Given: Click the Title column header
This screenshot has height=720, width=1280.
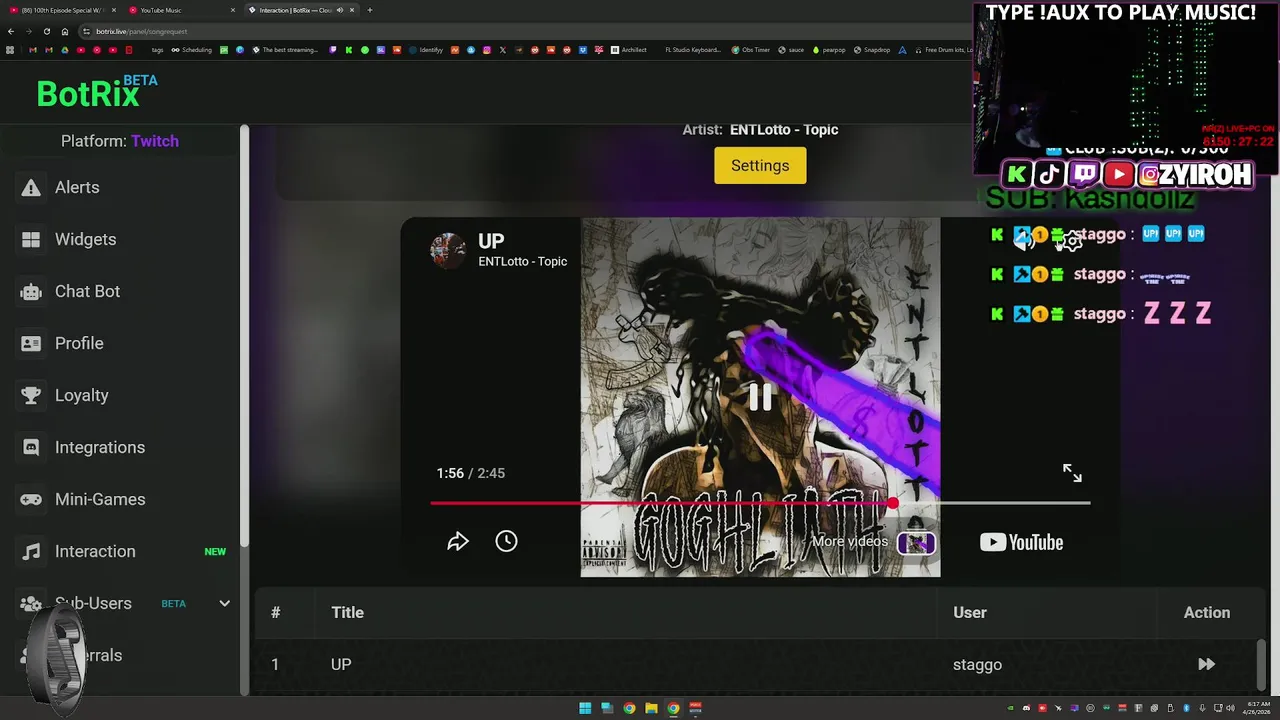Looking at the screenshot, I should click(348, 612).
